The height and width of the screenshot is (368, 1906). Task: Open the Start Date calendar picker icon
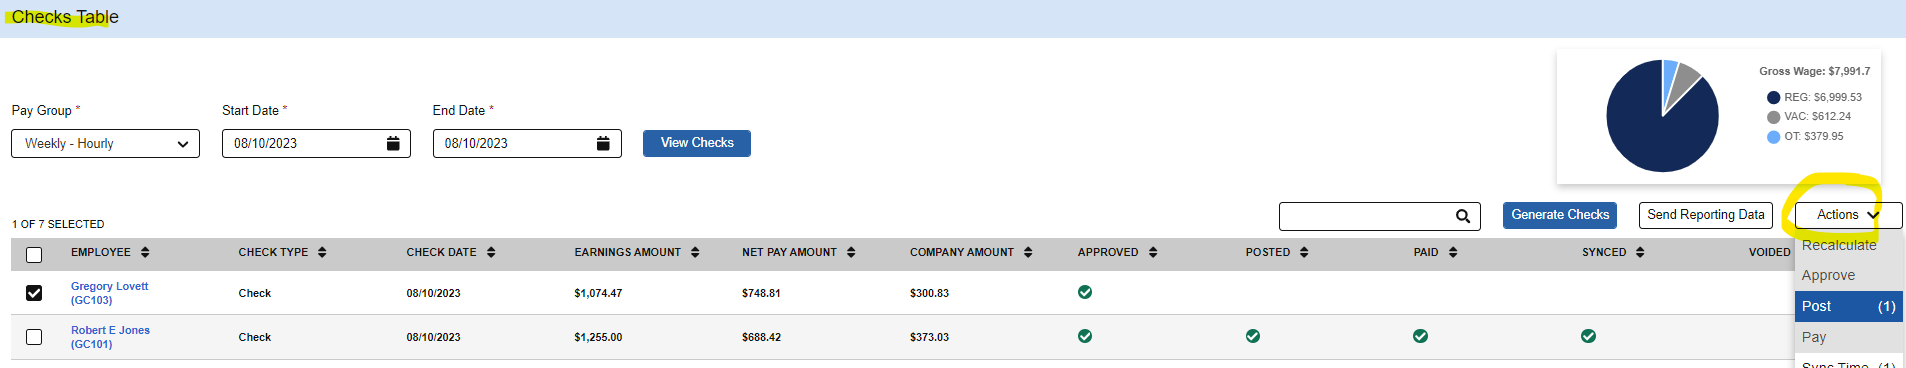[x=393, y=144]
